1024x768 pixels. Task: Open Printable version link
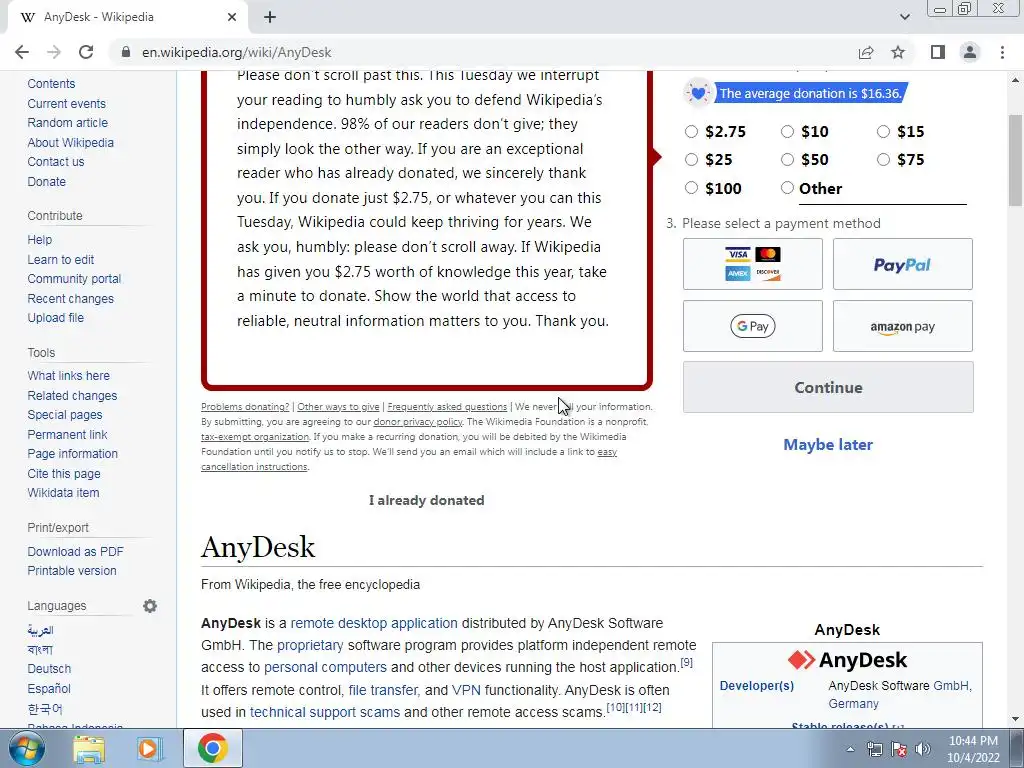click(x=72, y=571)
